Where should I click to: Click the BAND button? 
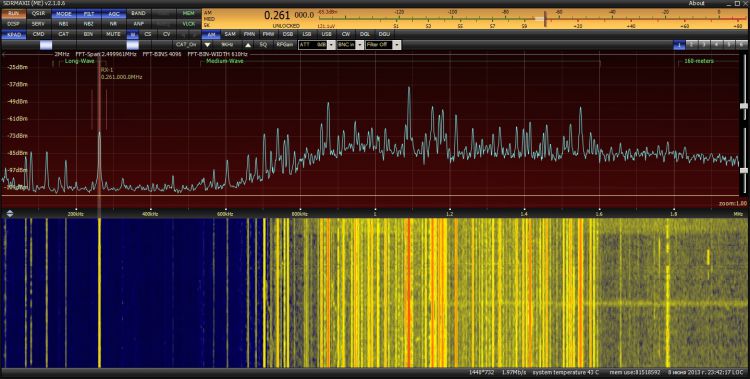[x=138, y=13]
